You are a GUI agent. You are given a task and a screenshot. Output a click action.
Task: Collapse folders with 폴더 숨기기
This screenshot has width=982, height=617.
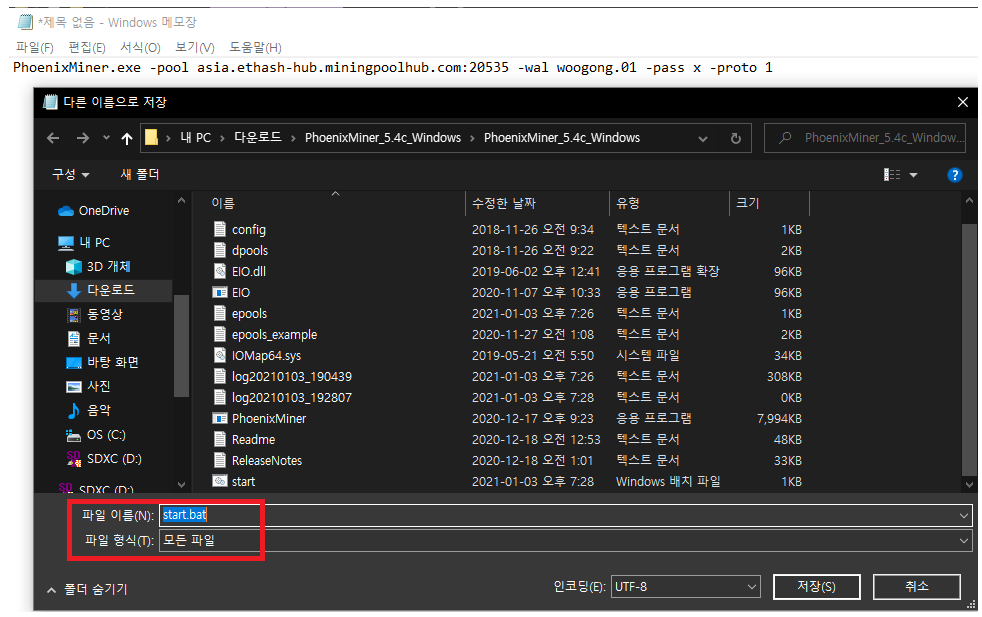tap(86, 589)
